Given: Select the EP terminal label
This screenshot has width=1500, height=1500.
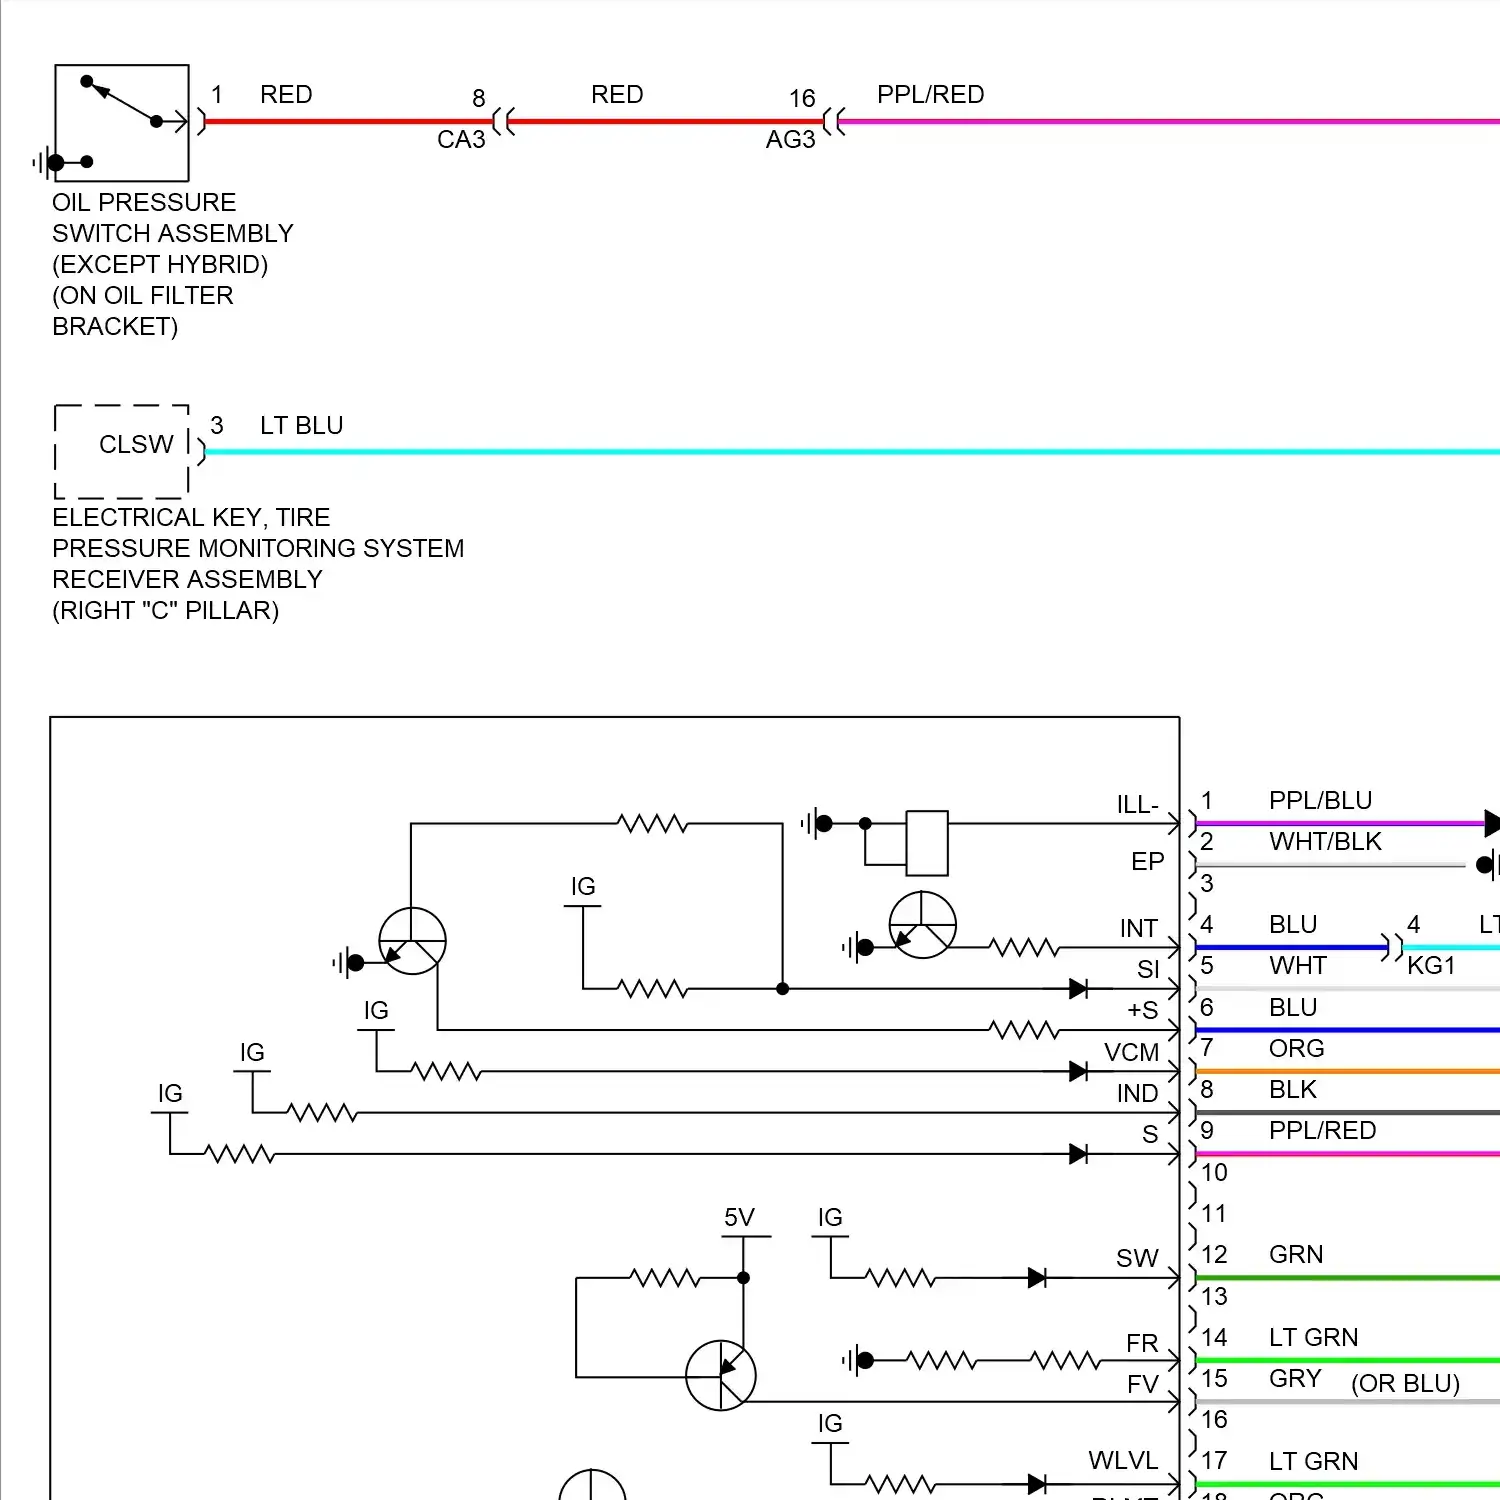Looking at the screenshot, I should 1148,861.
